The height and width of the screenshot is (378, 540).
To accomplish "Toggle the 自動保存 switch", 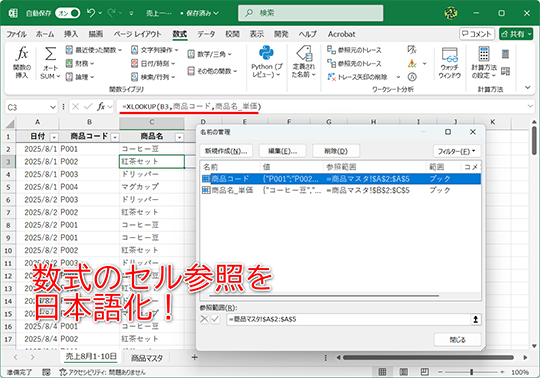I will click(68, 13).
